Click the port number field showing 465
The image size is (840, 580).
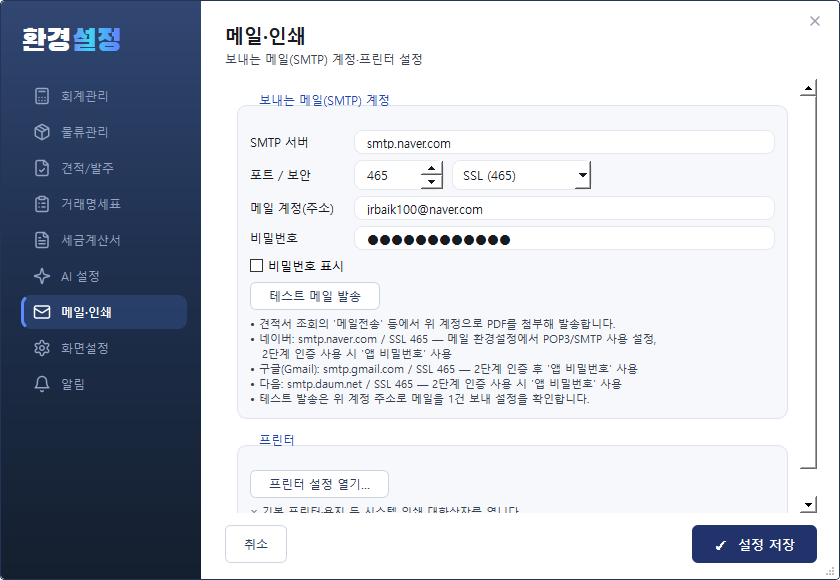pos(388,175)
